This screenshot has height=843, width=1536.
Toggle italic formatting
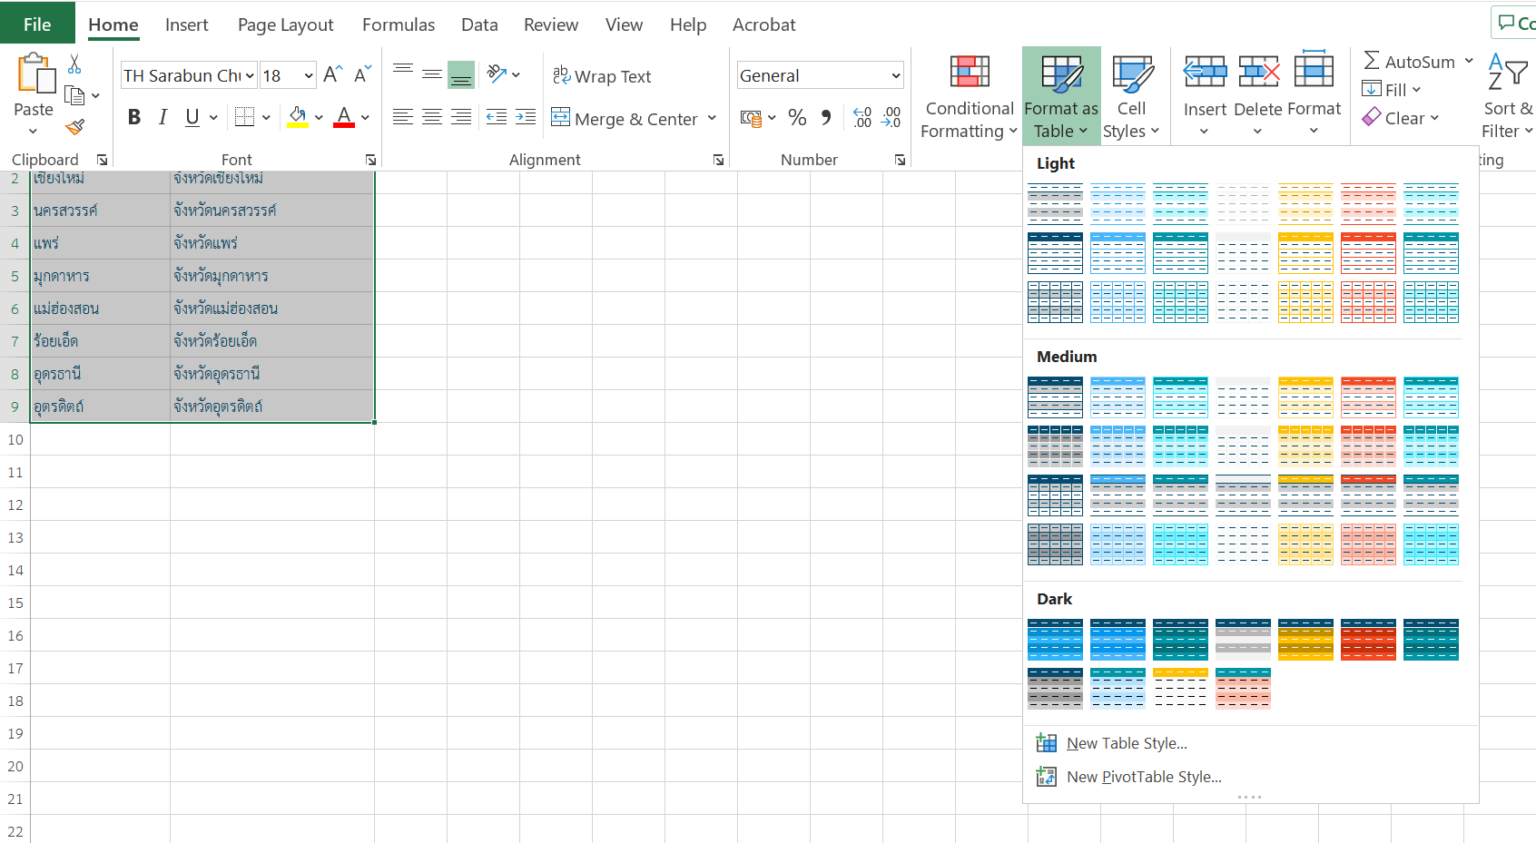162,117
